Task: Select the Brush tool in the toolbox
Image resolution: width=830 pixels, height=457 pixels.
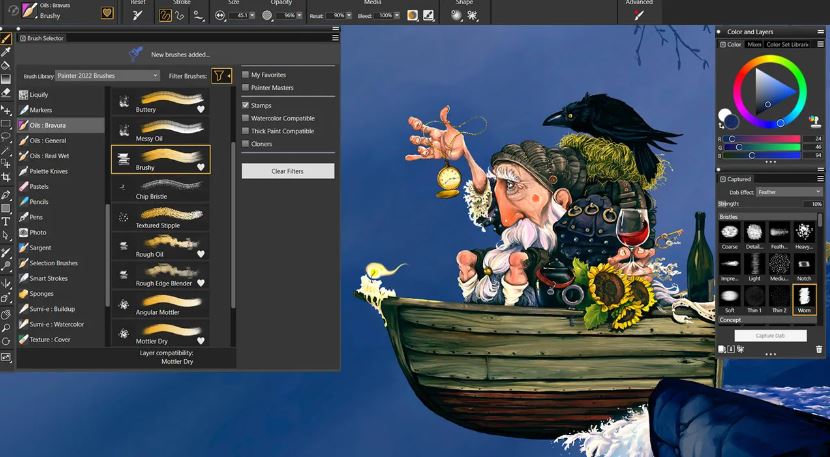Action: point(6,39)
